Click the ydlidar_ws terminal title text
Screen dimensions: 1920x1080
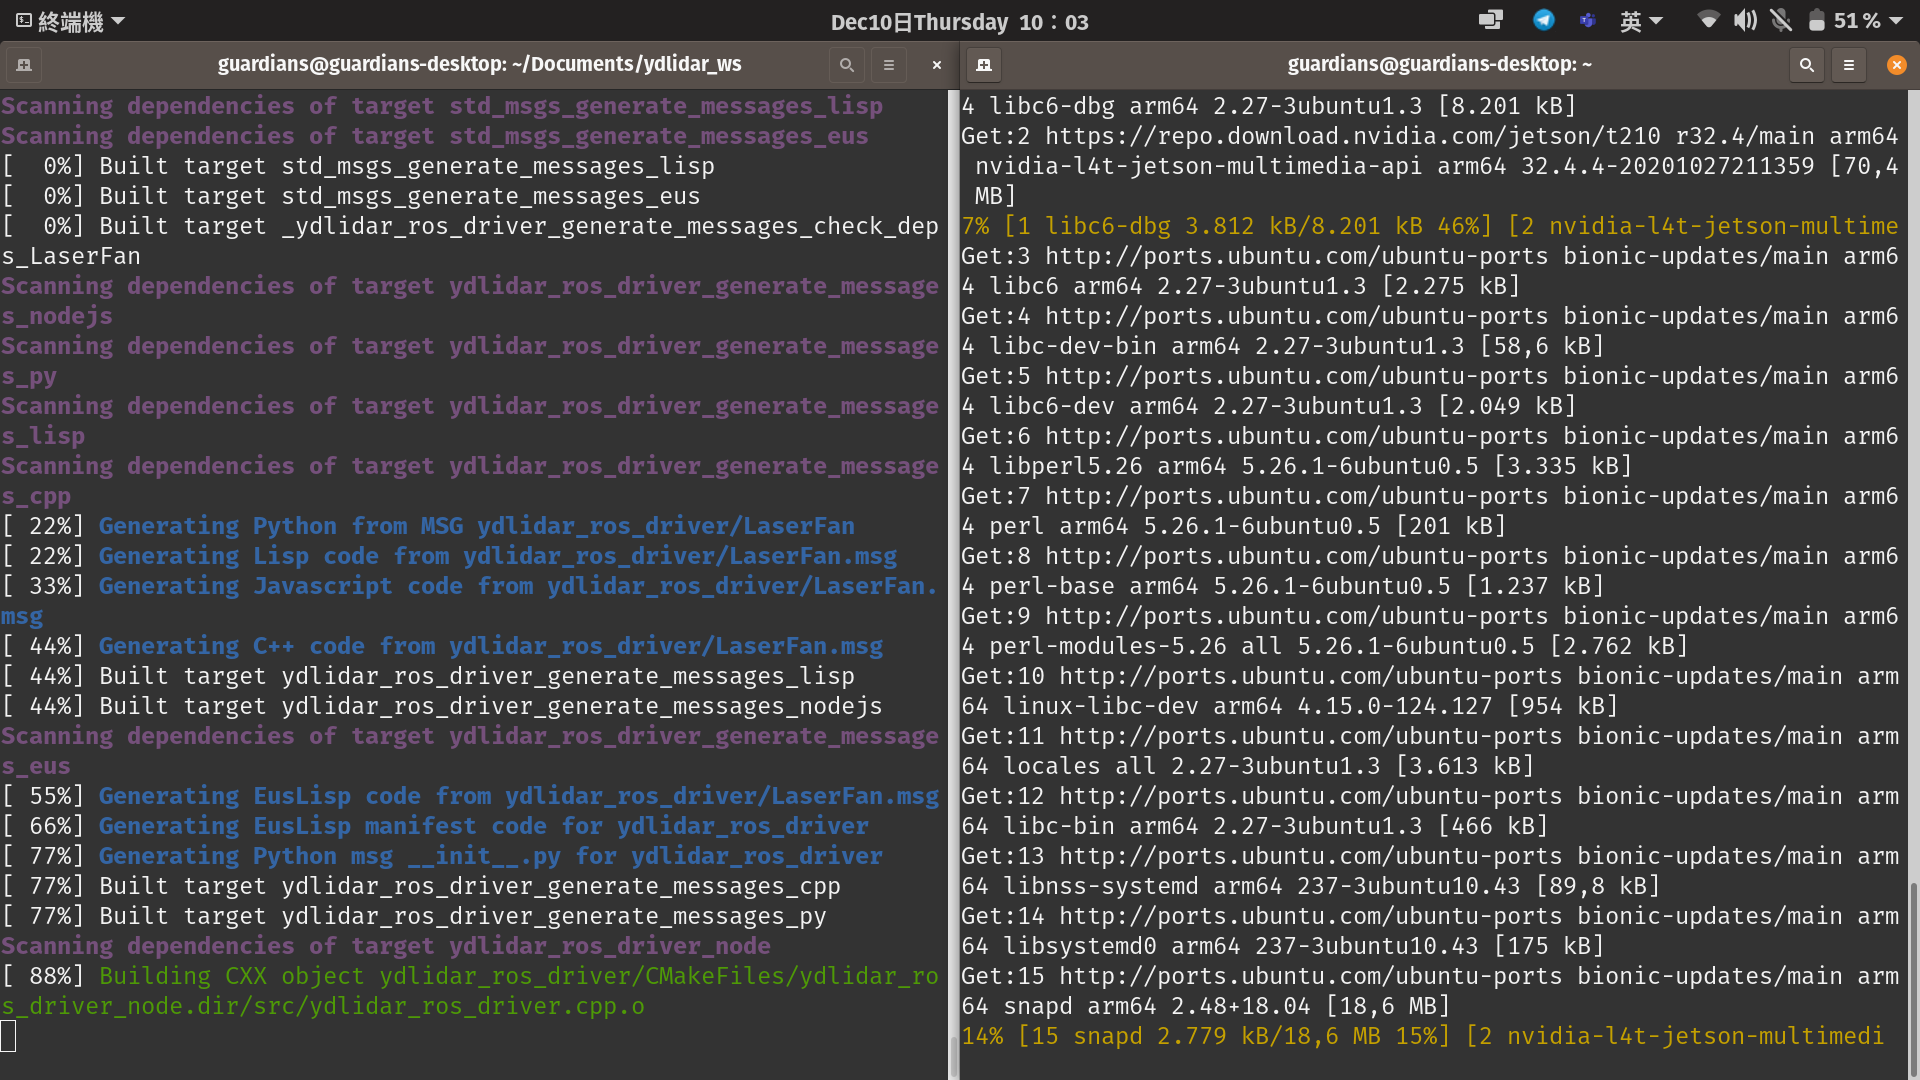point(479,65)
